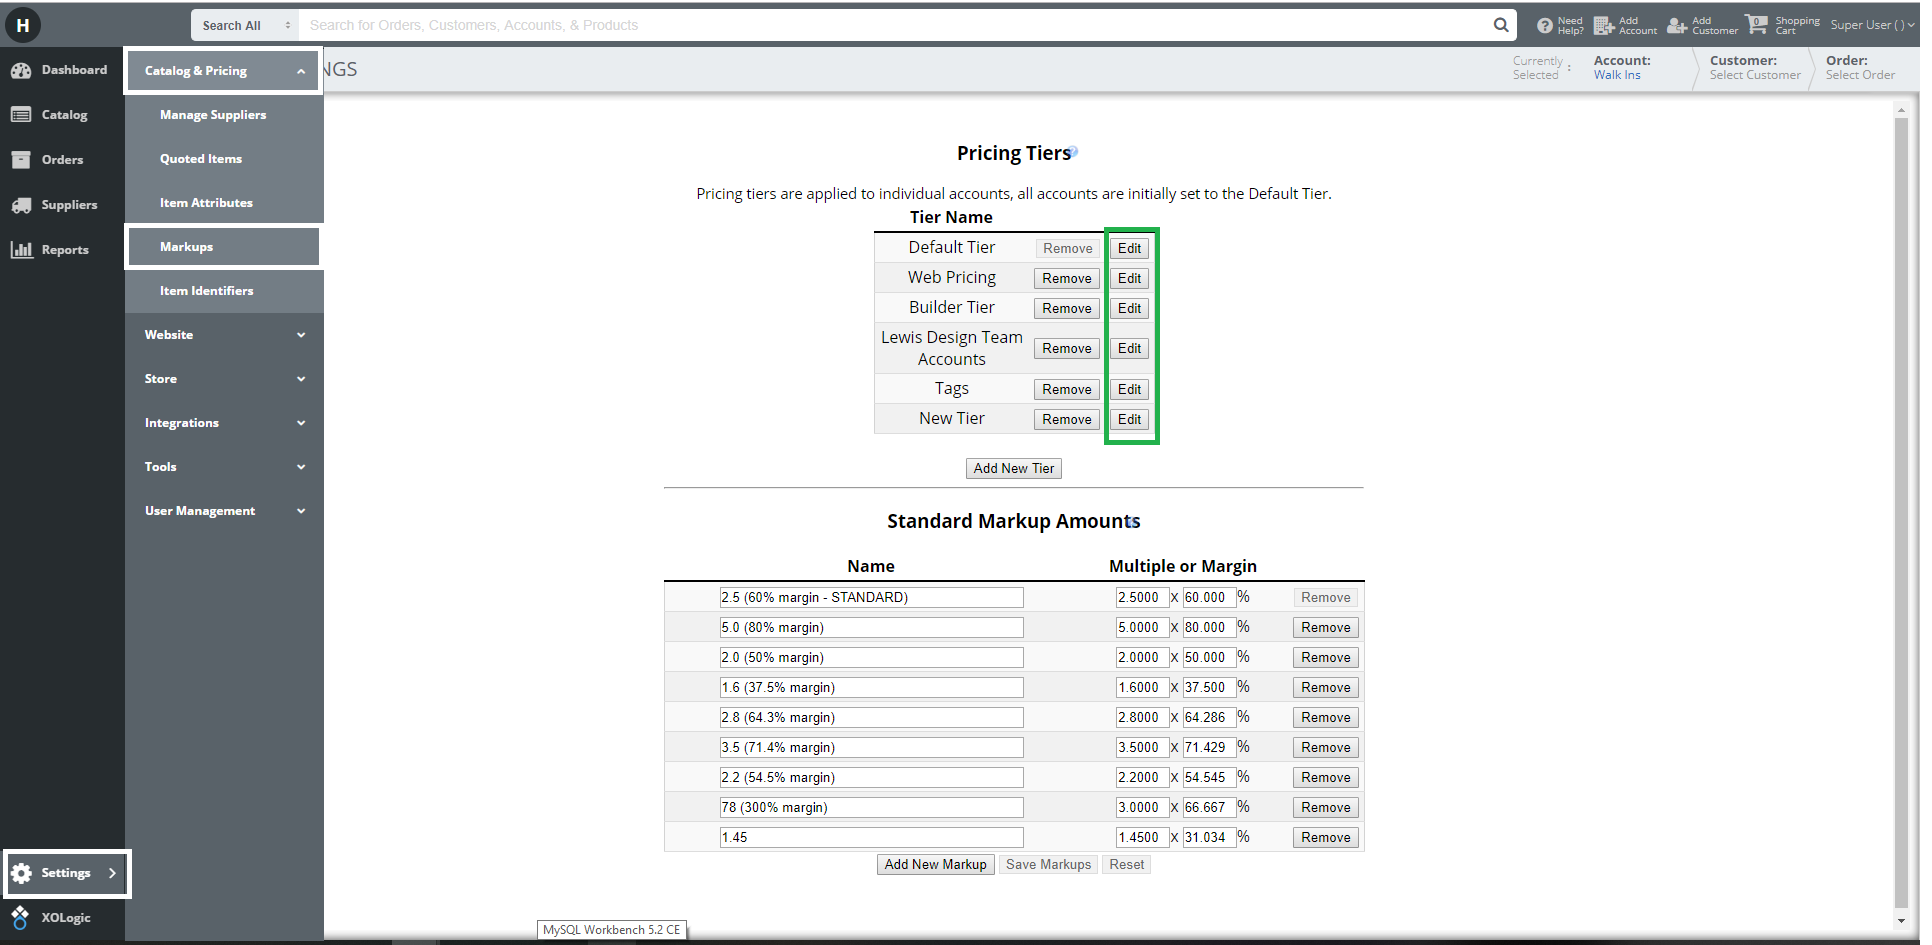Open Item Attributes menu item
1932x945 pixels.
(206, 203)
